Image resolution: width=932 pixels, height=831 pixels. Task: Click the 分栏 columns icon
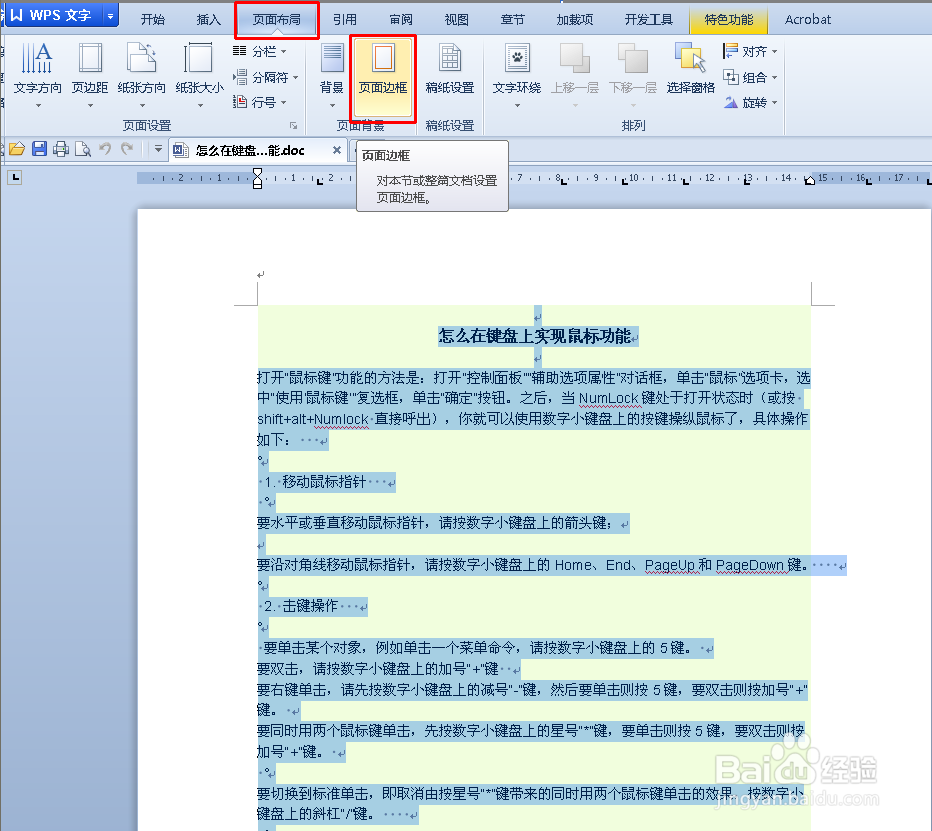(240, 51)
